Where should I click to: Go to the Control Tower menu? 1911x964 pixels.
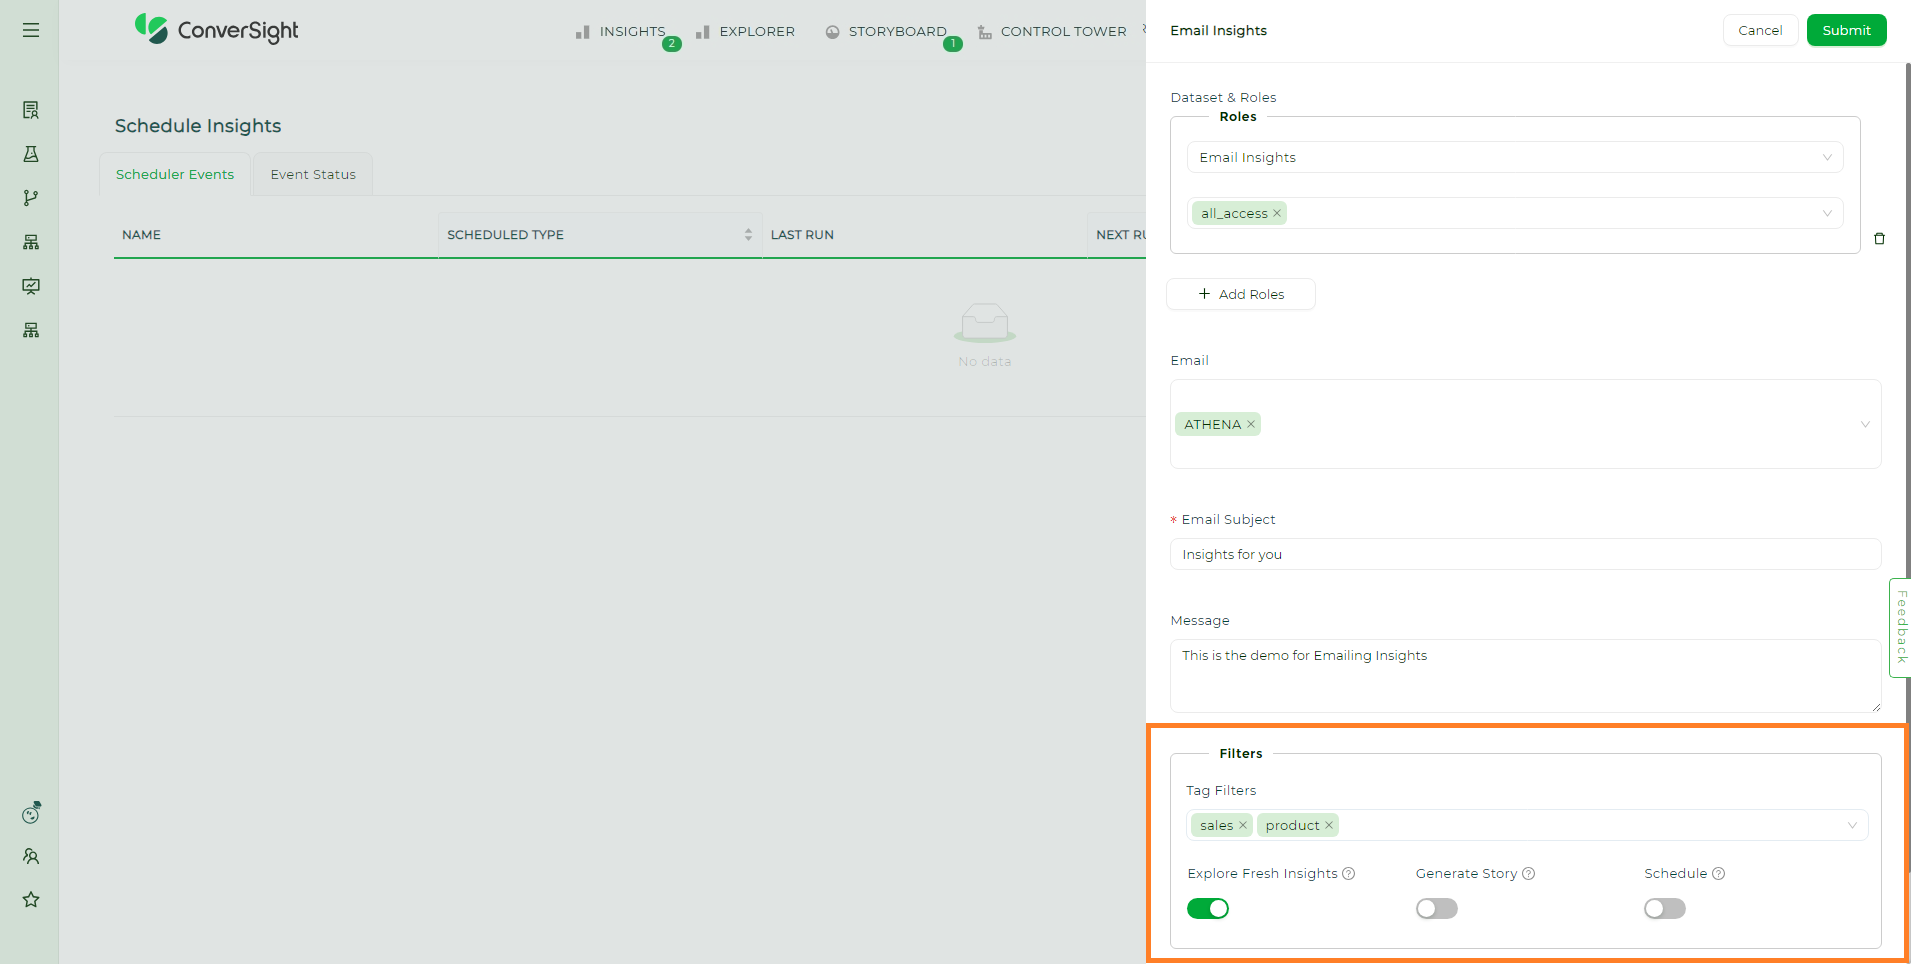click(x=1052, y=31)
